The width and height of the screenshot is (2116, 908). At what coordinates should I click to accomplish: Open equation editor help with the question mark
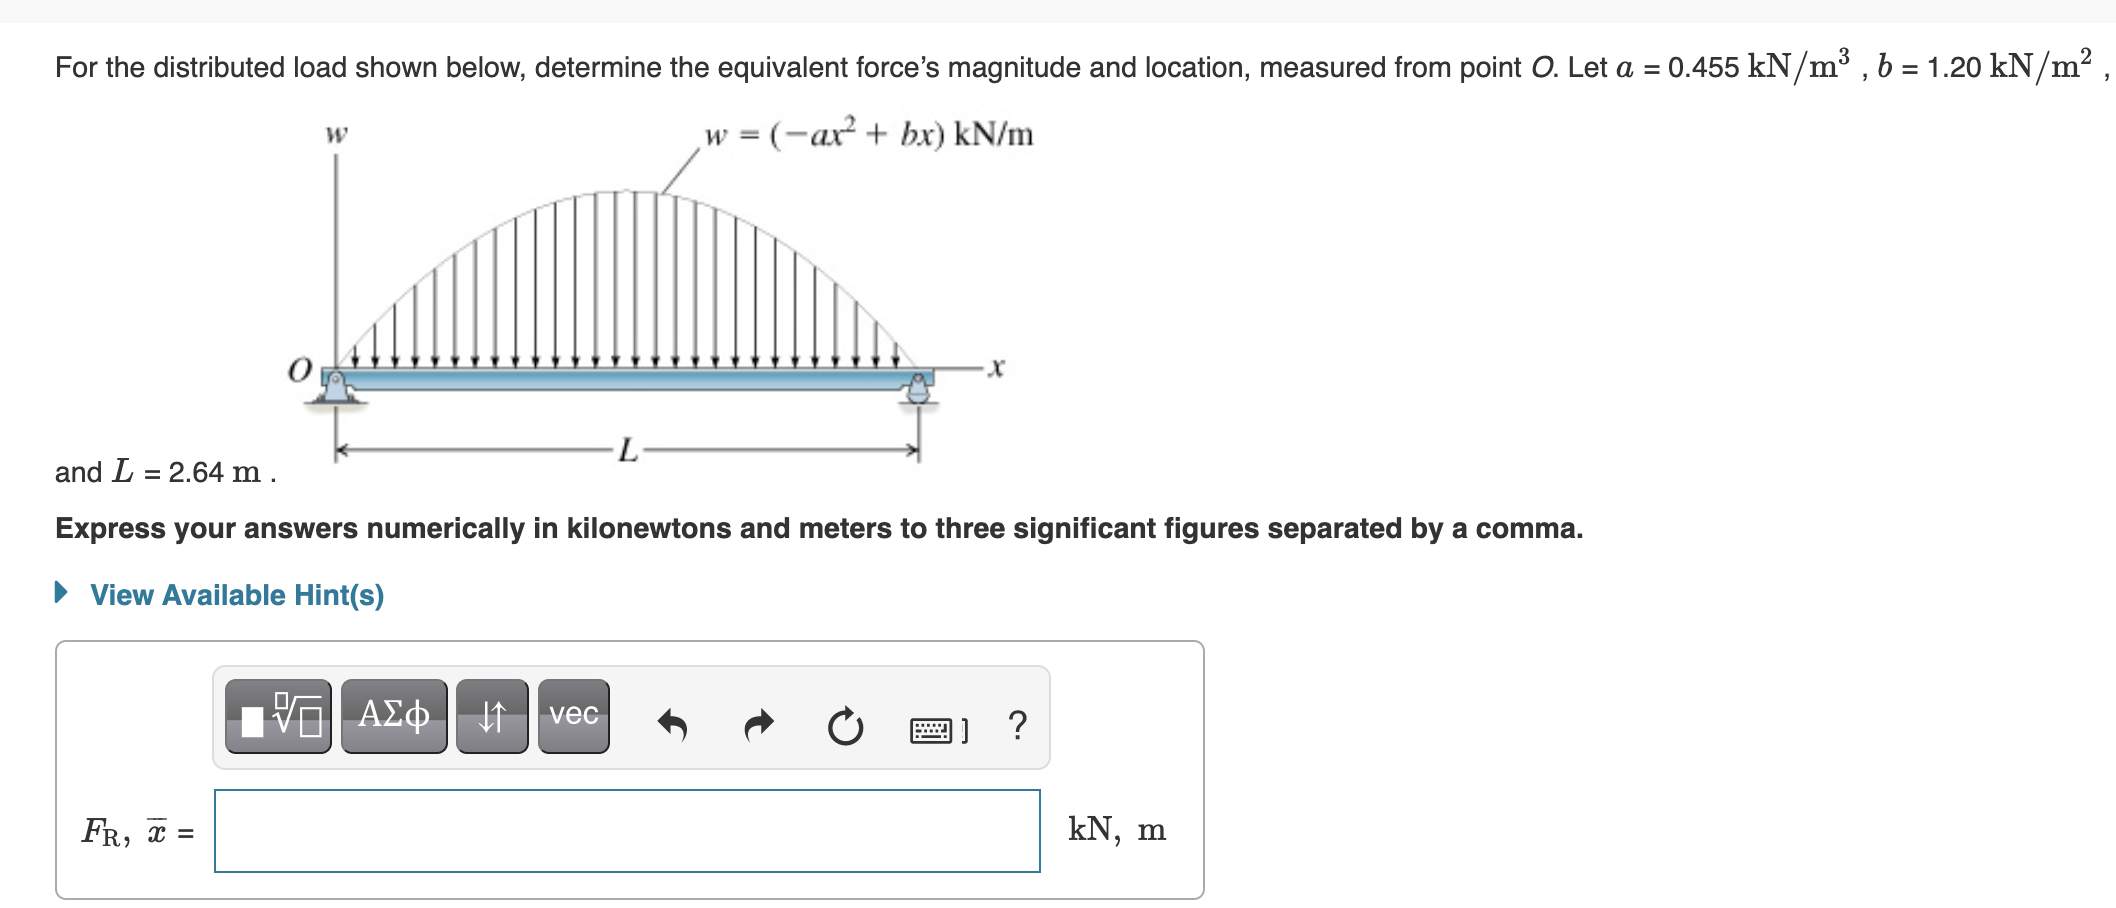point(1016,722)
